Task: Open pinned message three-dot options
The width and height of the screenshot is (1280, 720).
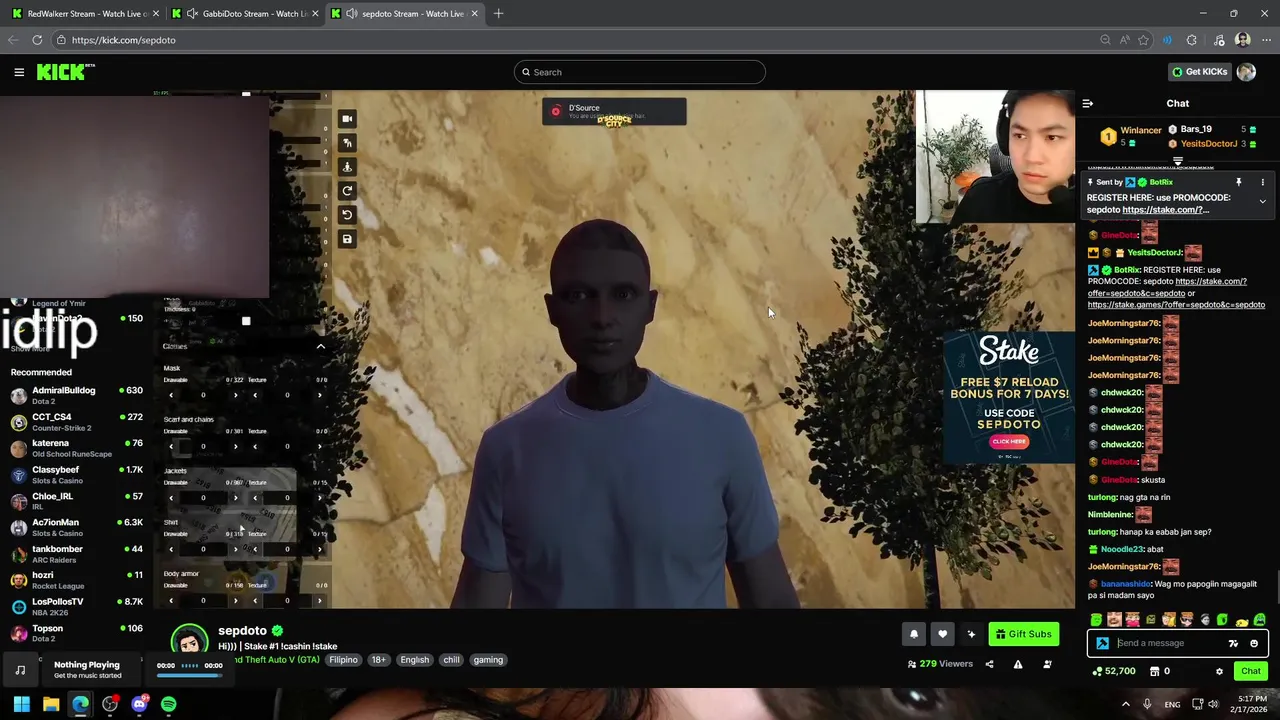Action: (x=1262, y=182)
